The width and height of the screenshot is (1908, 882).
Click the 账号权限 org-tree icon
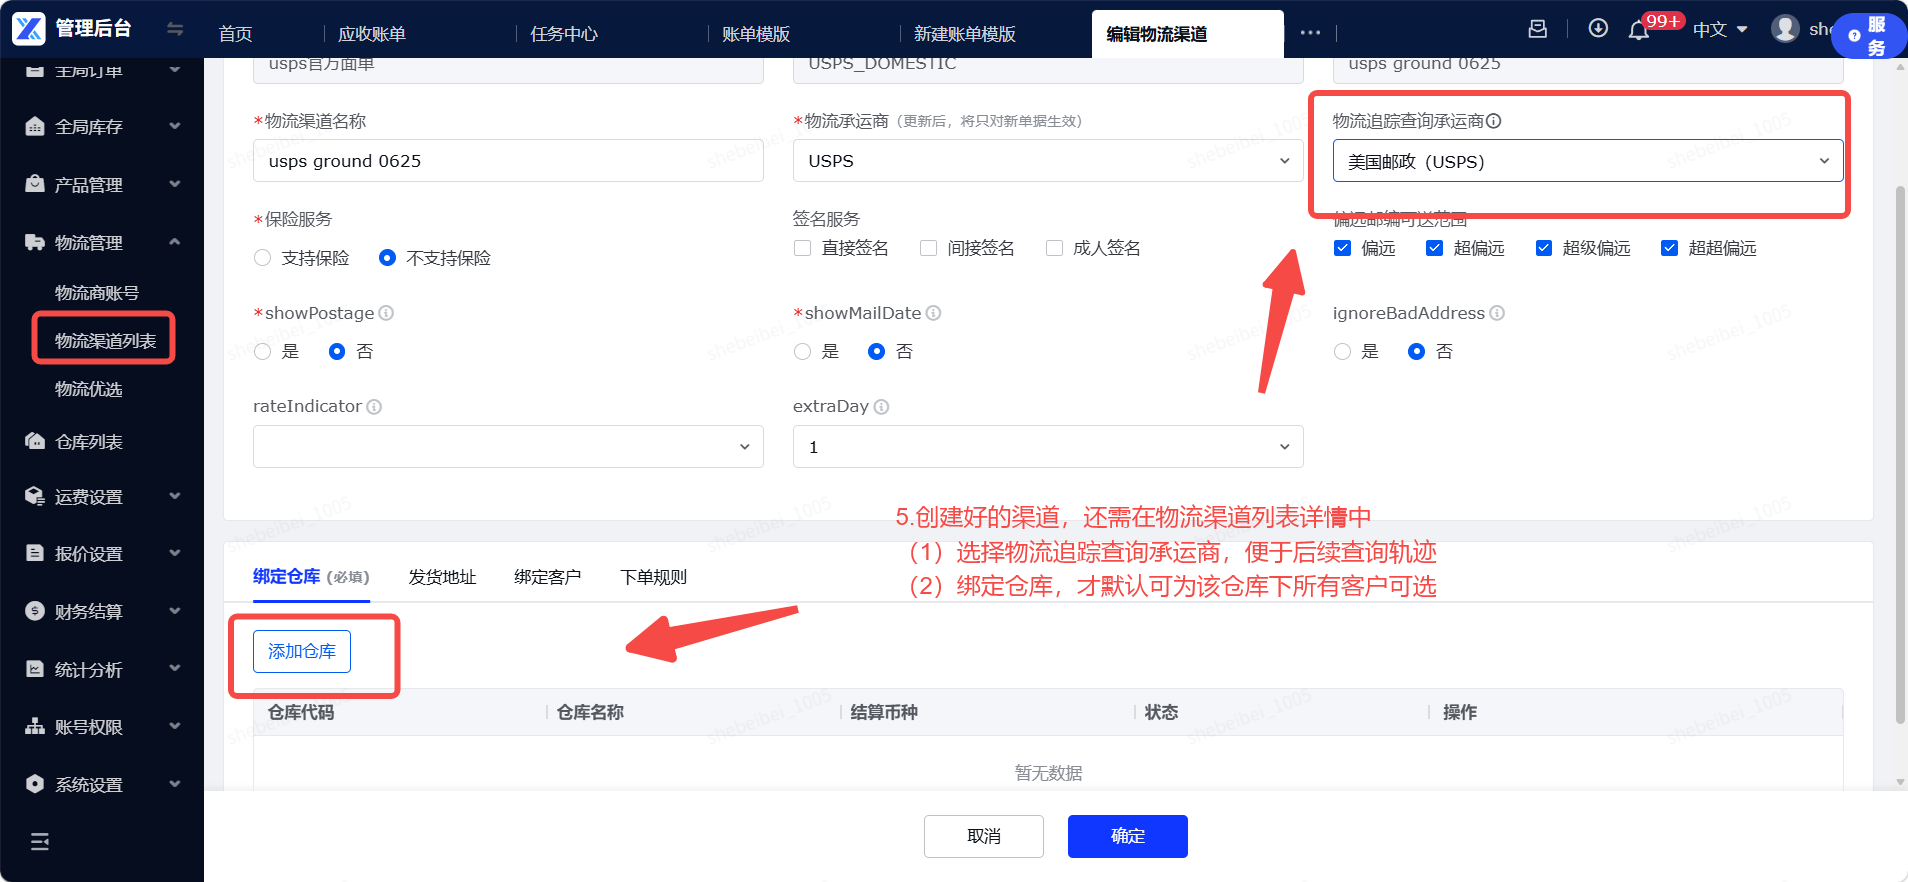(35, 726)
